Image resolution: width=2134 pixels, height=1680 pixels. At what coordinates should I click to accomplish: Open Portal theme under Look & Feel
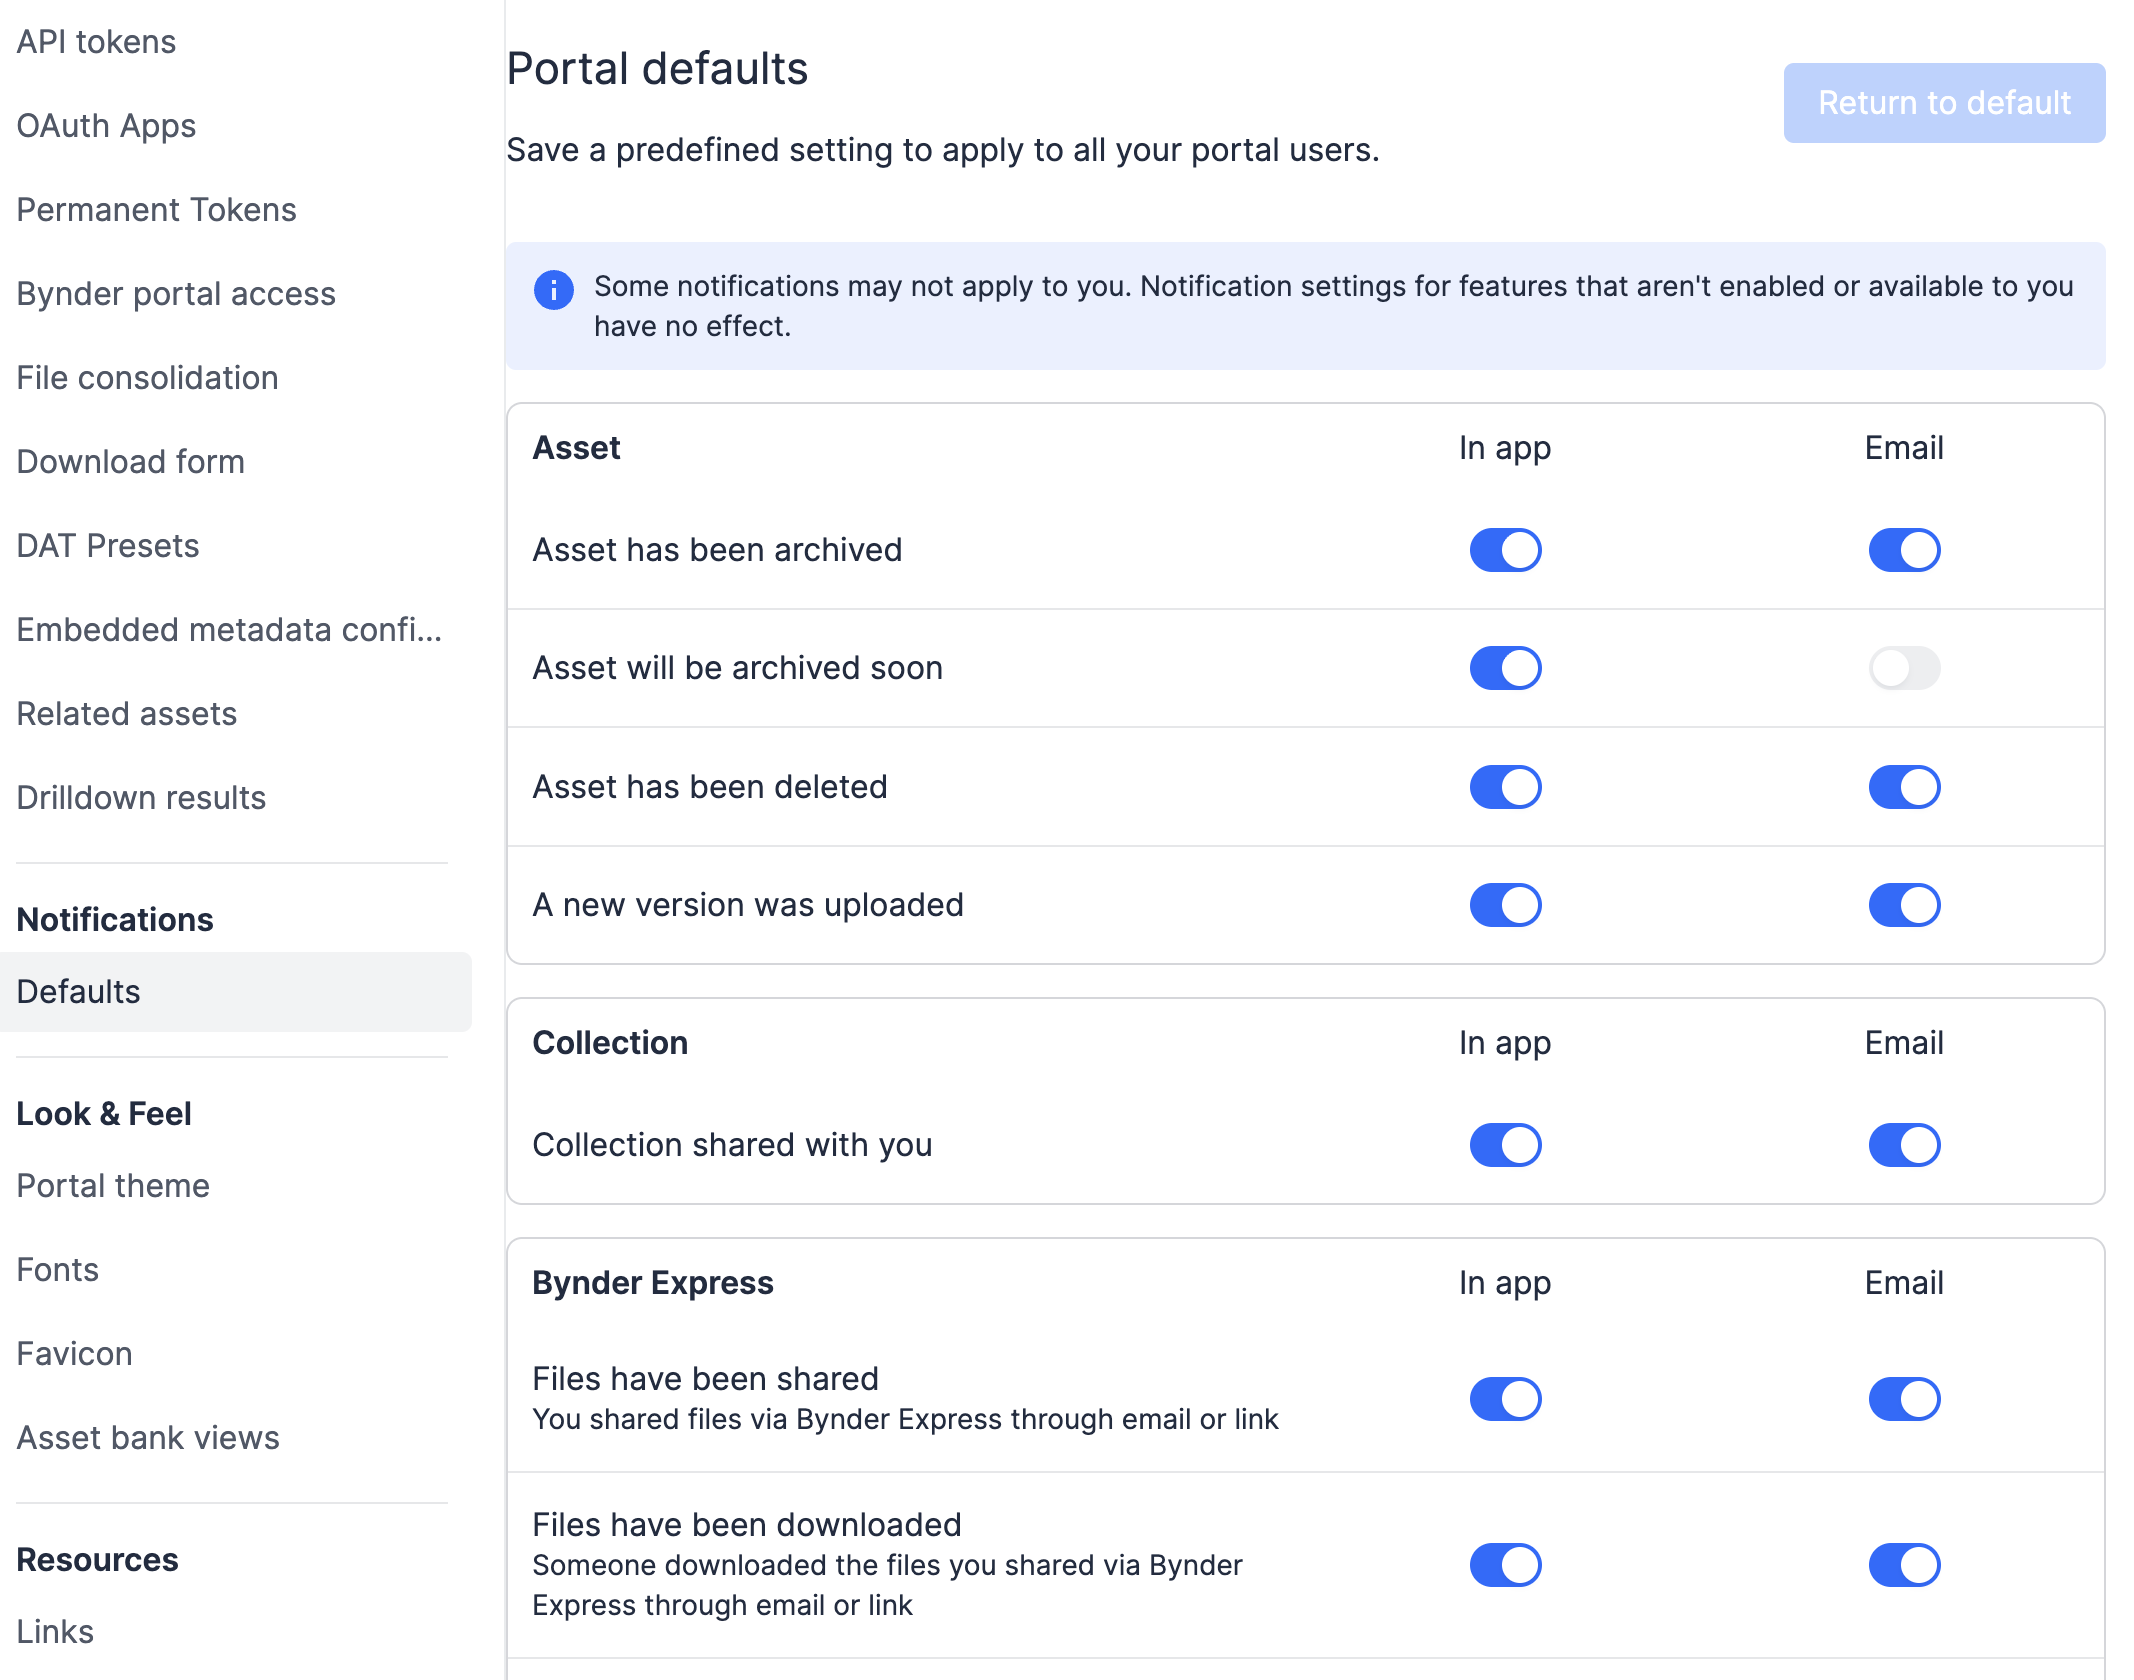pos(113,1186)
